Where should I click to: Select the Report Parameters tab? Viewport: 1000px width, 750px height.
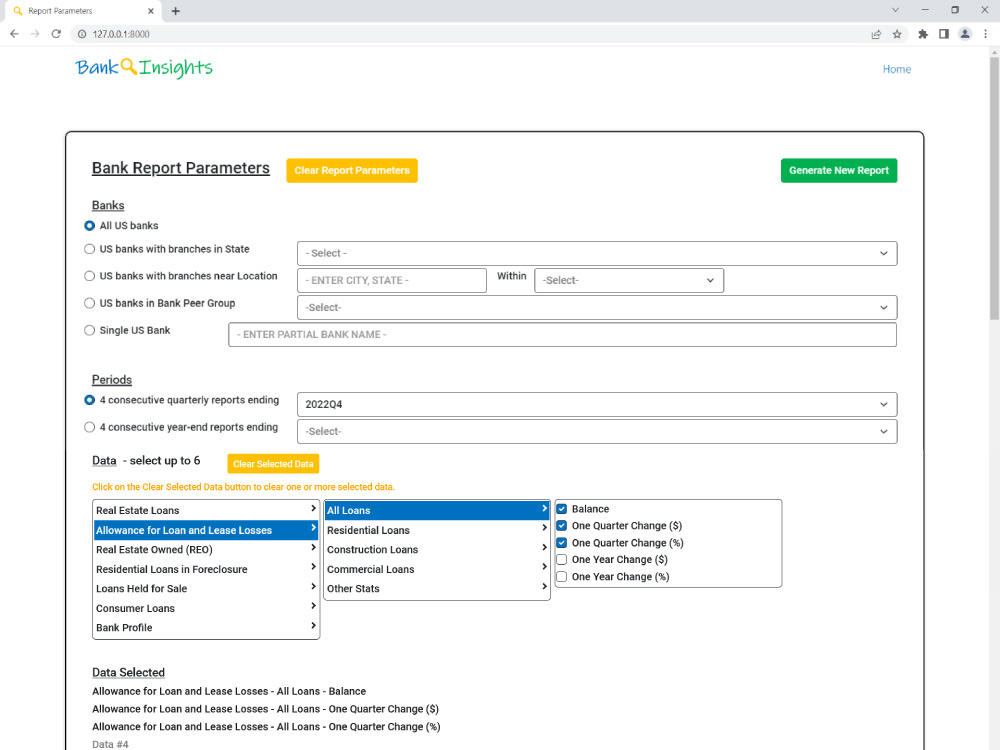(x=83, y=11)
